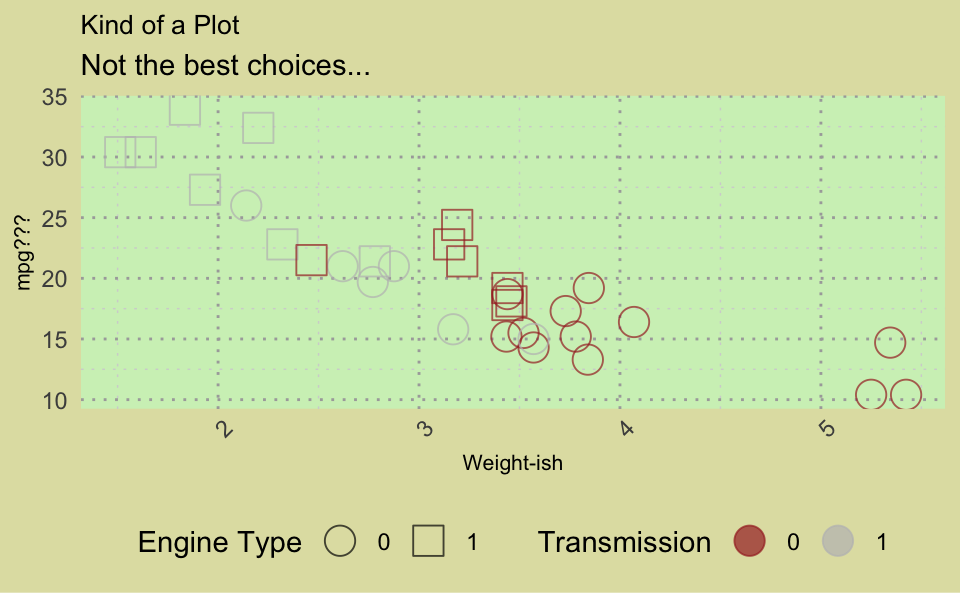The height and width of the screenshot is (593, 960).
Task: Click the "Weight-ish" x-axis label
Action: coord(512,463)
